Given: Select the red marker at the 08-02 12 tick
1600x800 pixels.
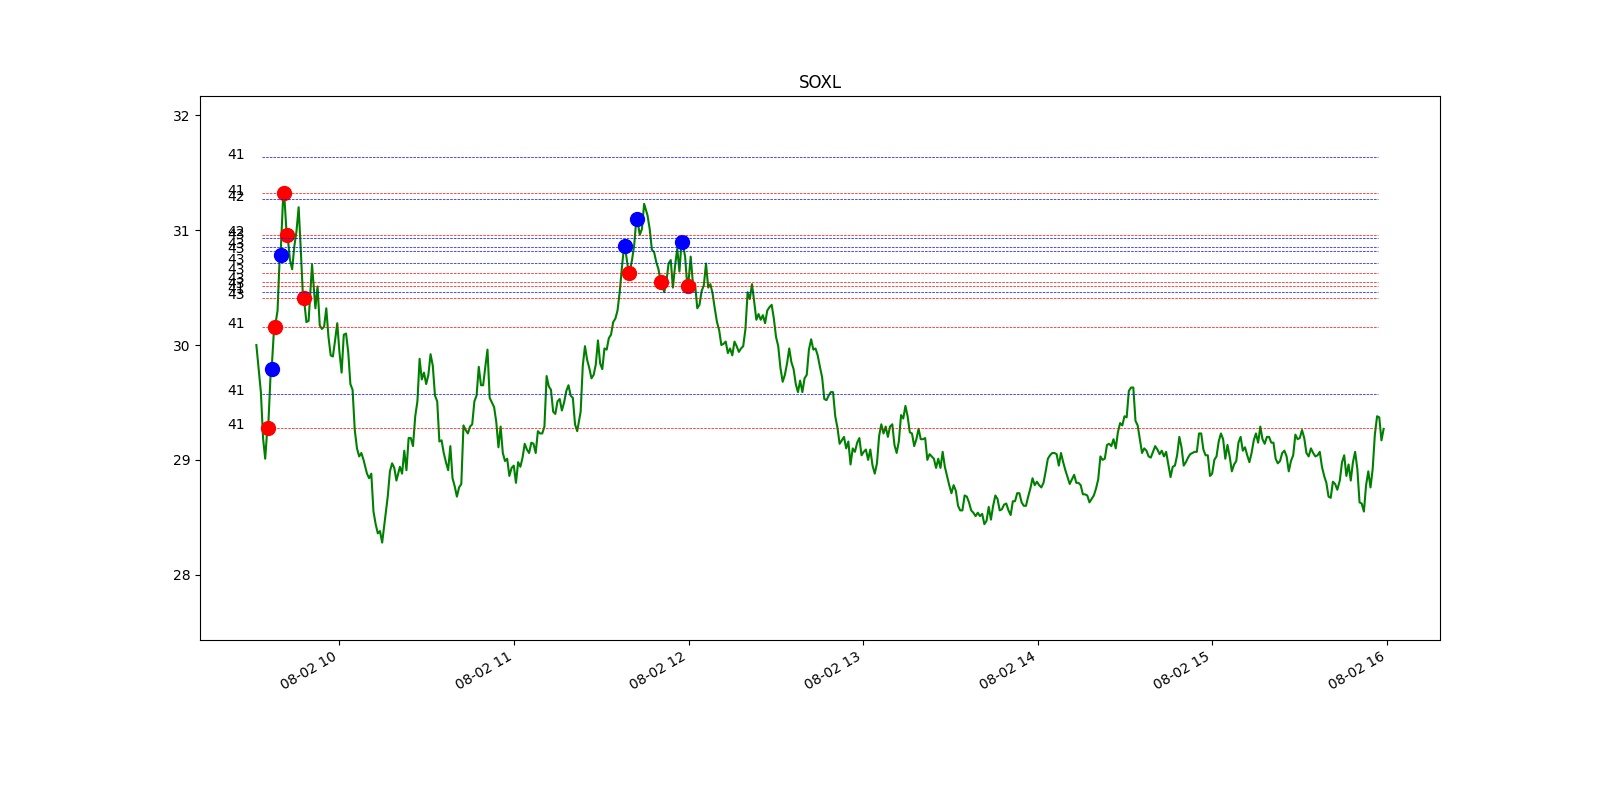Looking at the screenshot, I should [x=688, y=286].
